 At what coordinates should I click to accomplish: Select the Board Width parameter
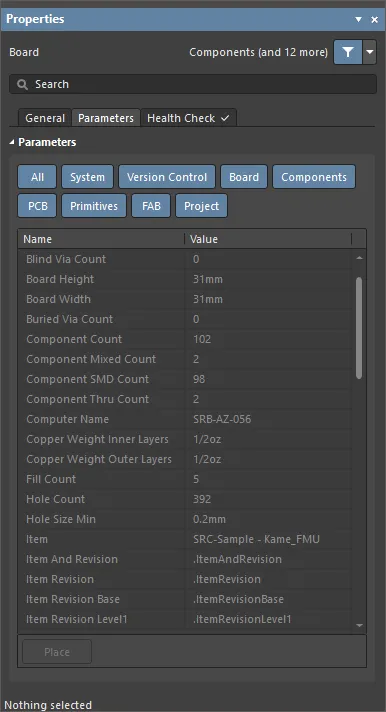[x=185, y=299]
